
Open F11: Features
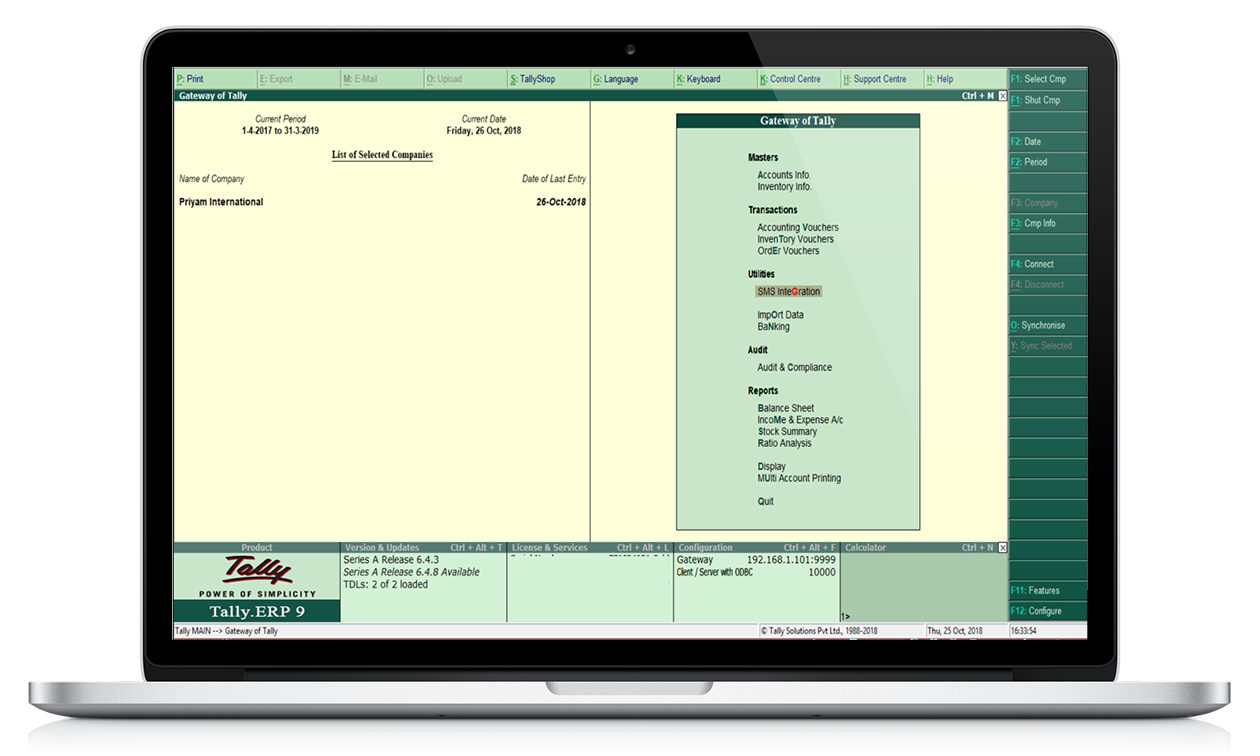[1047, 591]
